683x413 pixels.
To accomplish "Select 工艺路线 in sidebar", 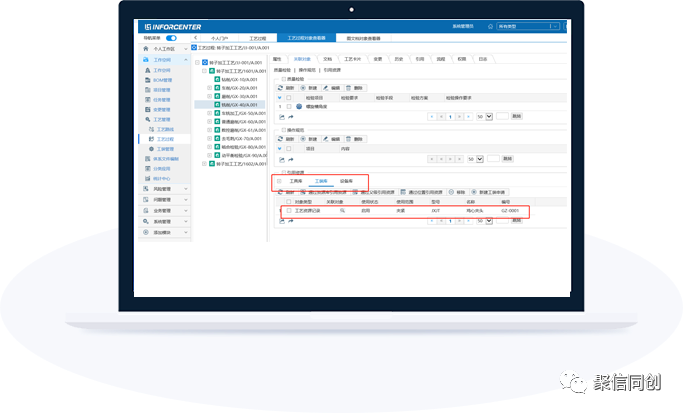I will [x=165, y=129].
